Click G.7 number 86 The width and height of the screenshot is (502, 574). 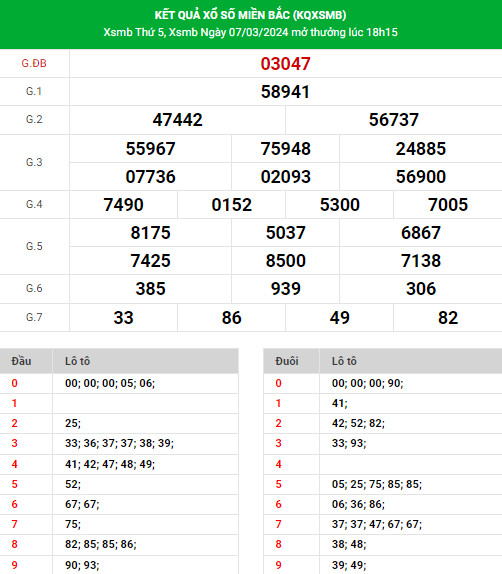coord(231,318)
